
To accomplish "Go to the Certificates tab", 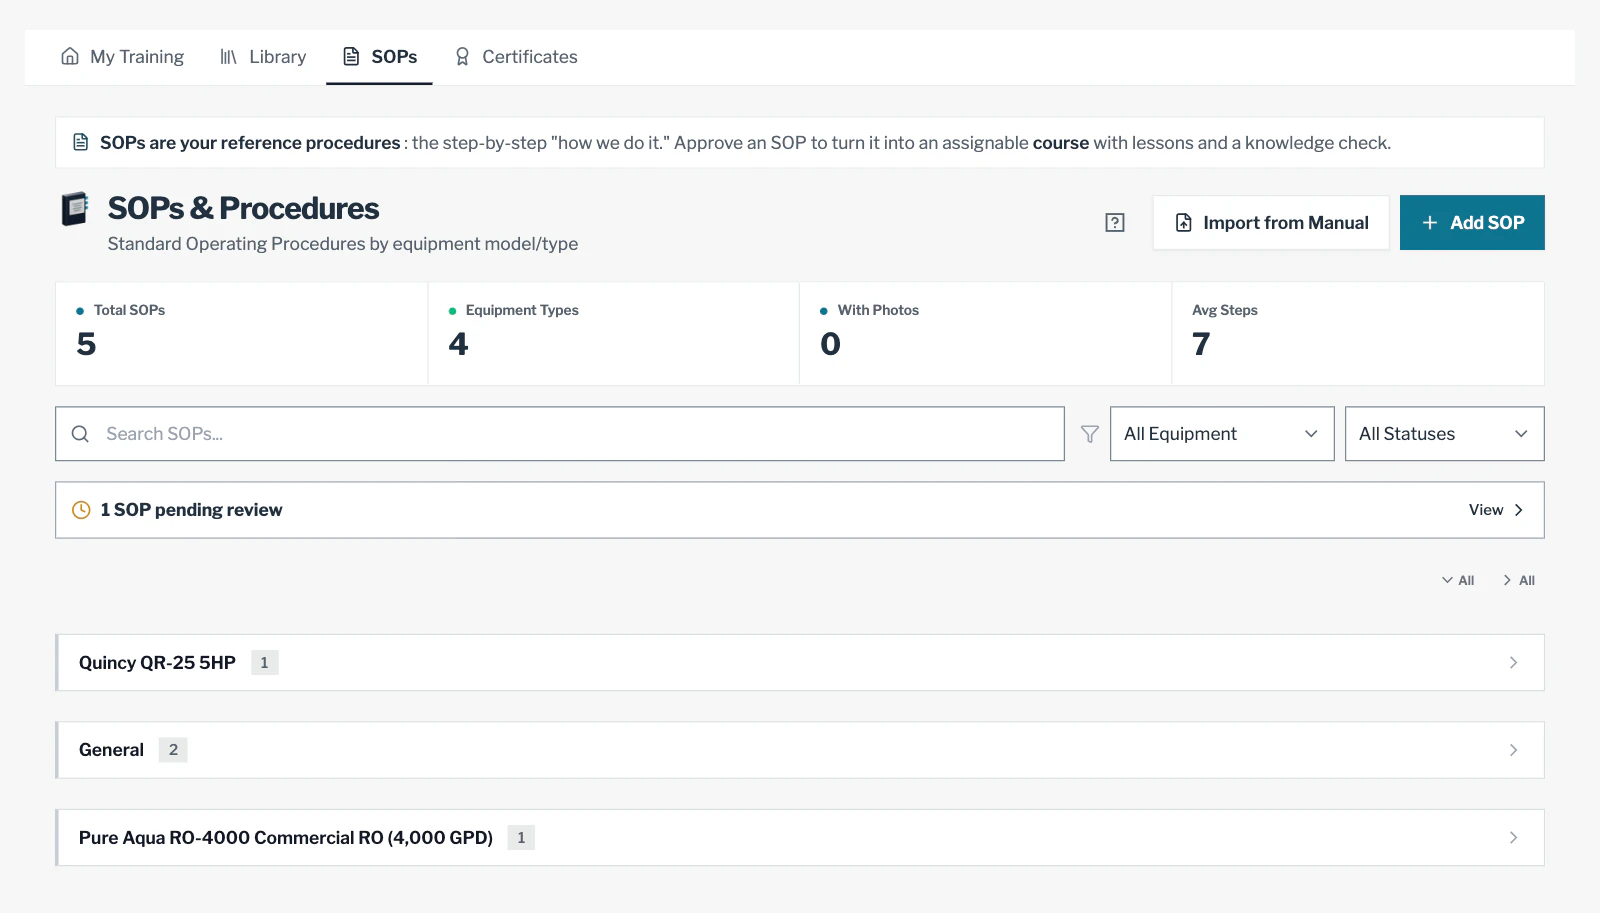I will pos(515,57).
